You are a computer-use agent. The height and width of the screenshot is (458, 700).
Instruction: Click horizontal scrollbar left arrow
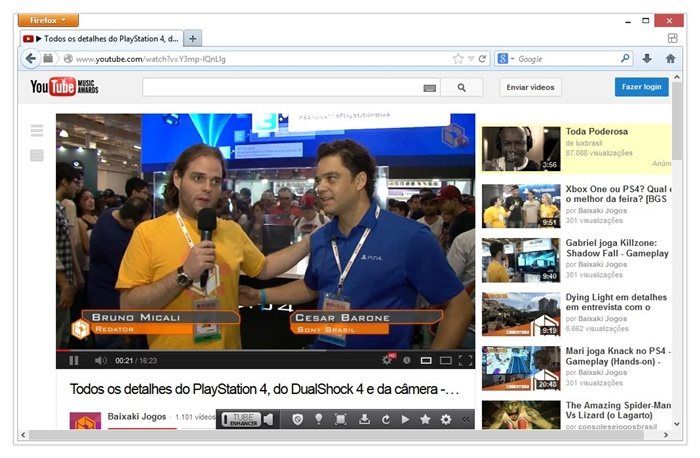pos(23,434)
